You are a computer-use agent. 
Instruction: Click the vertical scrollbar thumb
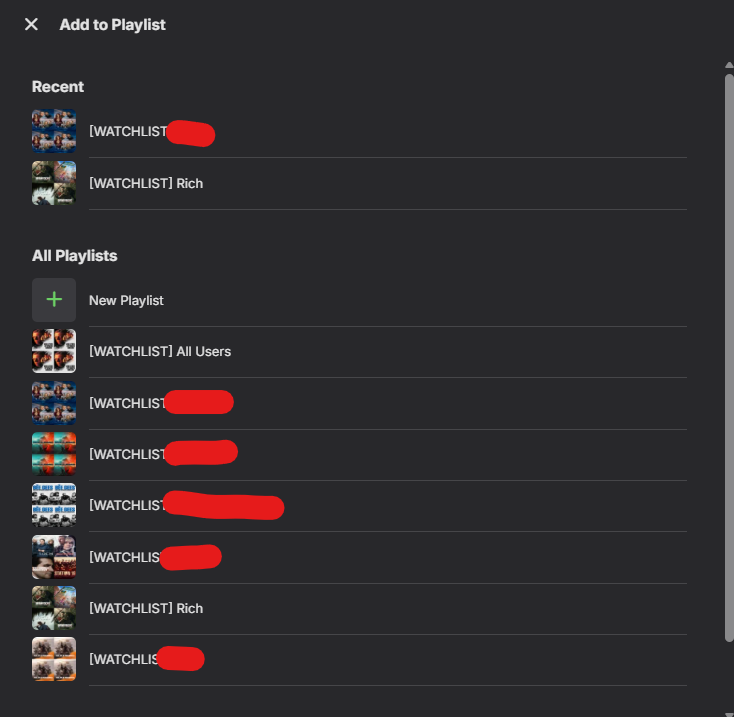pyautogui.click(x=729, y=350)
